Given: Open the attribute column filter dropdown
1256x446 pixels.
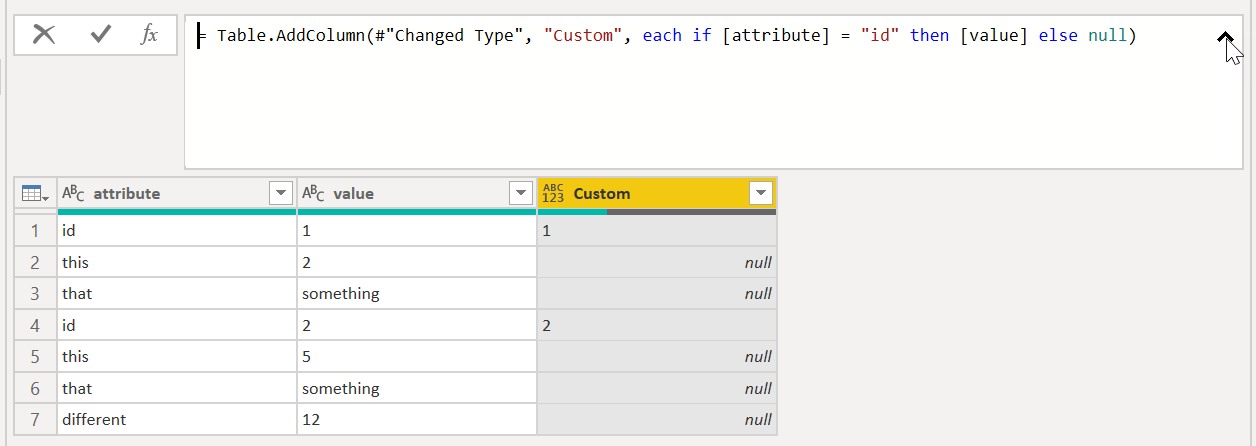Looking at the screenshot, I should (x=281, y=193).
